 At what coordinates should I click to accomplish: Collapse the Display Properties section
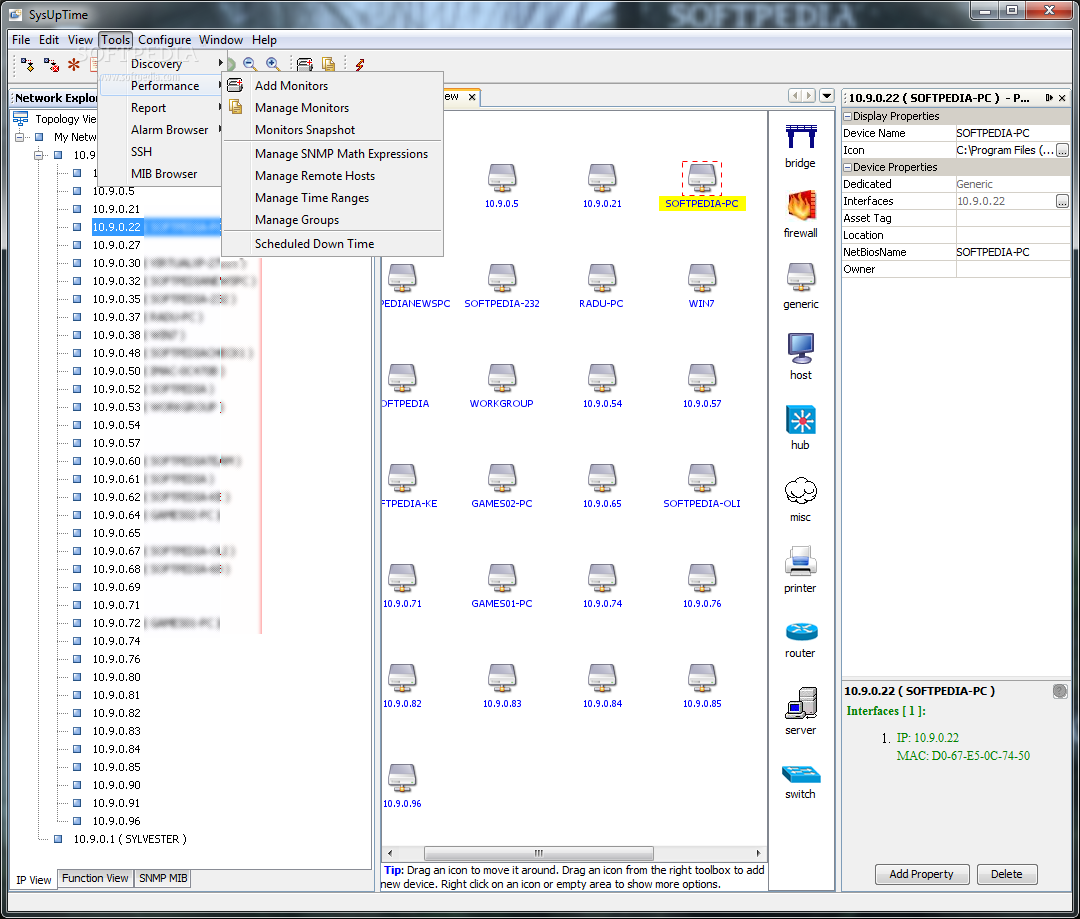pos(848,116)
